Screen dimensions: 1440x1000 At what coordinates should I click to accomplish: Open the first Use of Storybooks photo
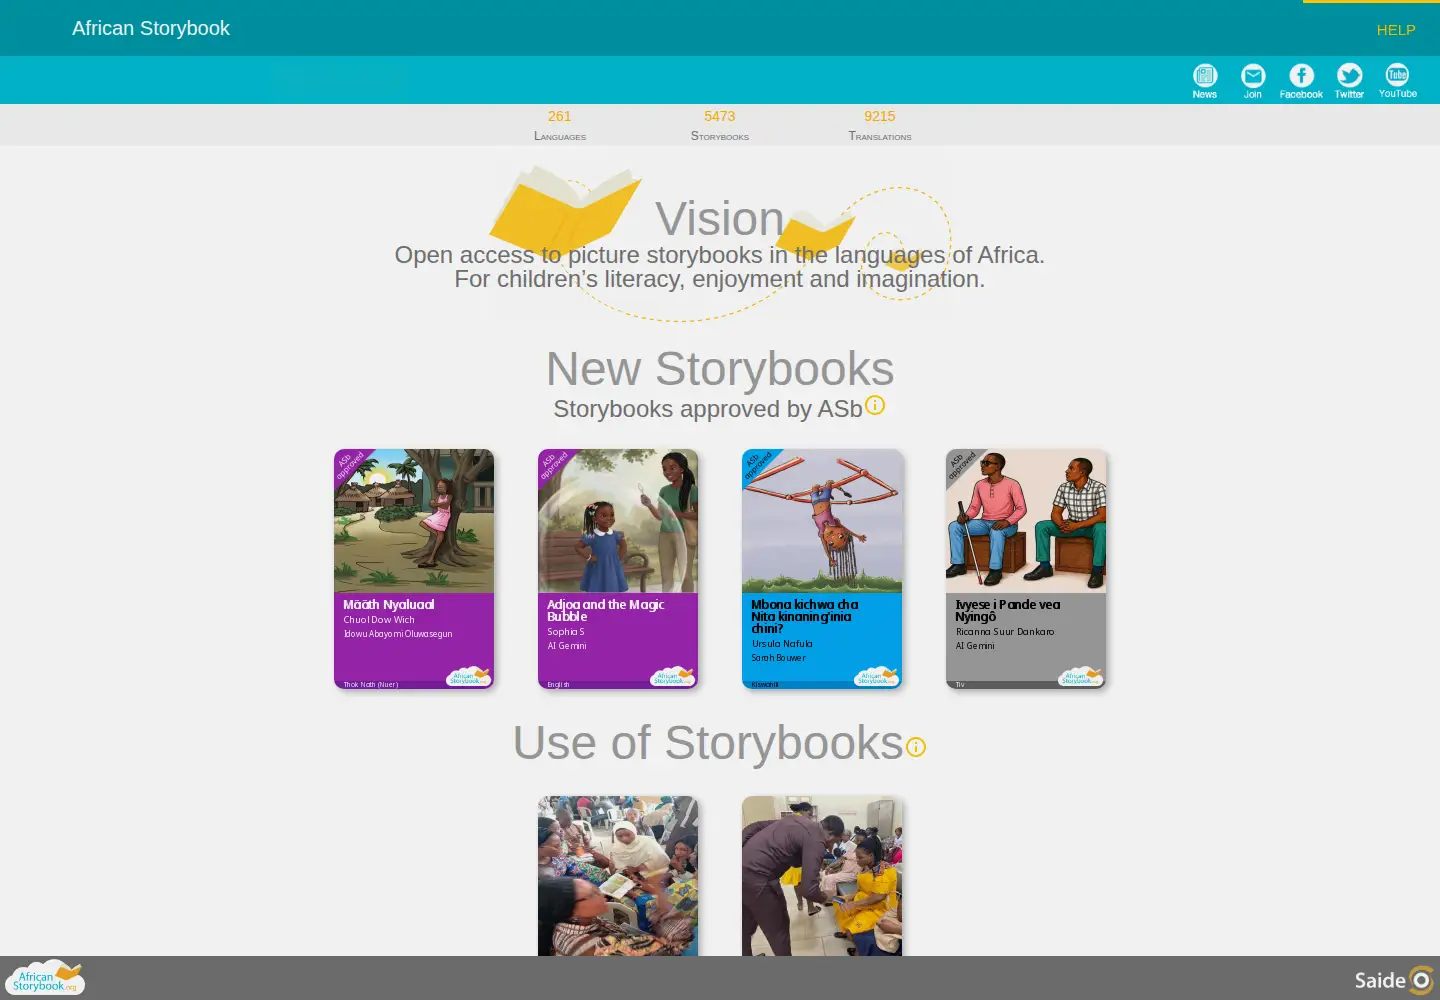coord(618,876)
